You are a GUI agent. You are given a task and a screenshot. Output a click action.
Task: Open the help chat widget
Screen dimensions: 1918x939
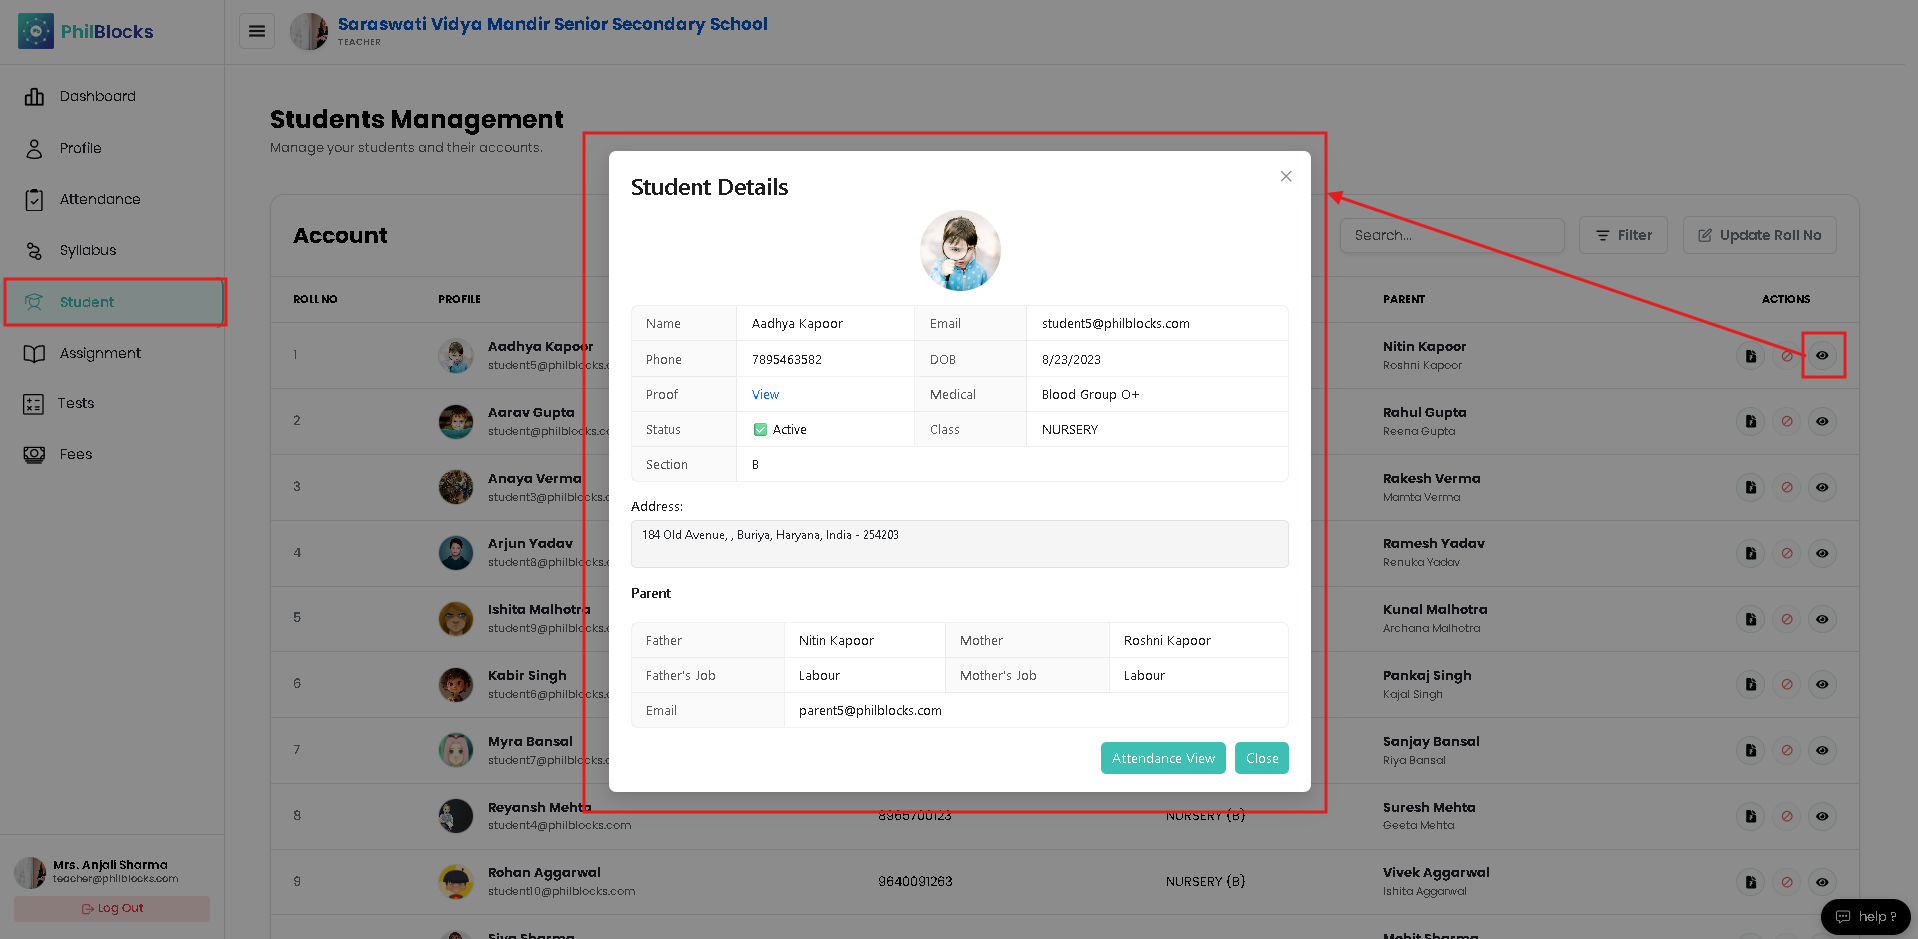click(x=1866, y=916)
